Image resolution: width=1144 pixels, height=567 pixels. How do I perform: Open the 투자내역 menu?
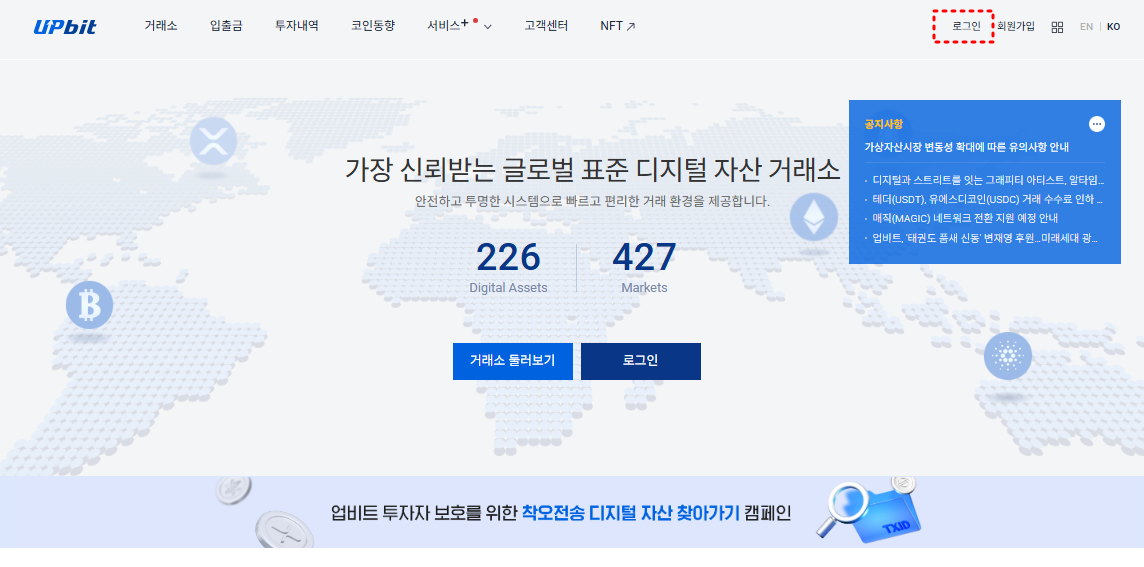point(296,26)
